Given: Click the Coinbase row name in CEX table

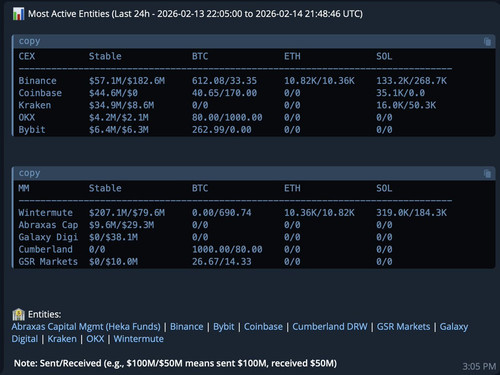Looking at the screenshot, I should point(40,93).
